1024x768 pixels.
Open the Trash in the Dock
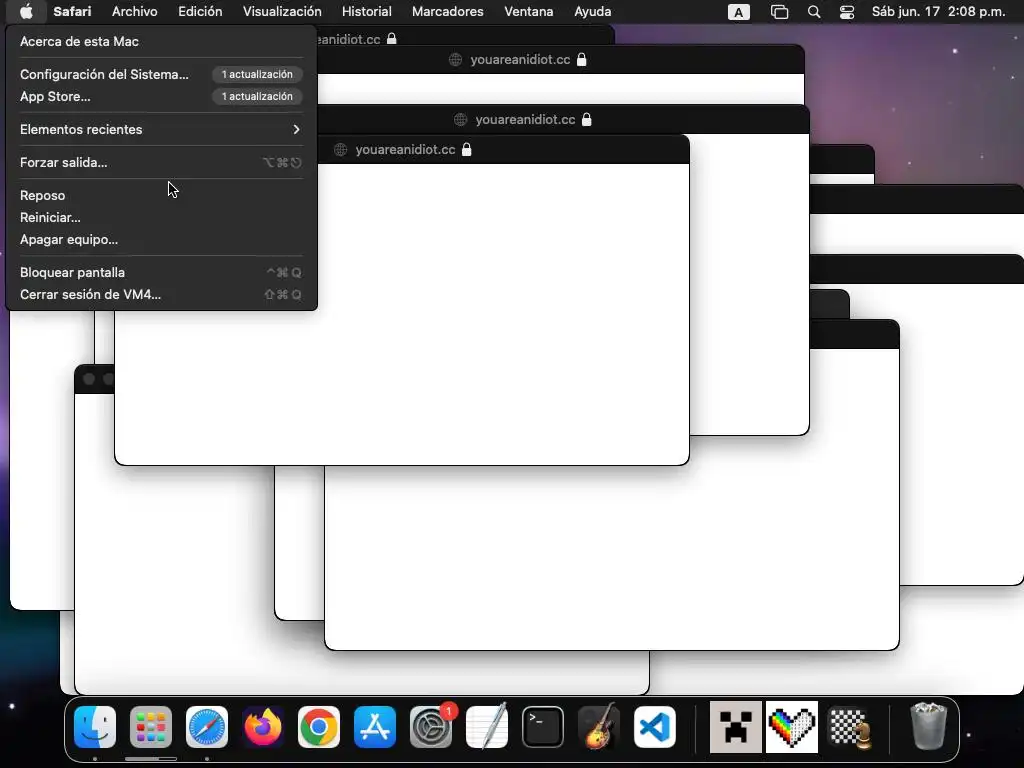(928, 726)
